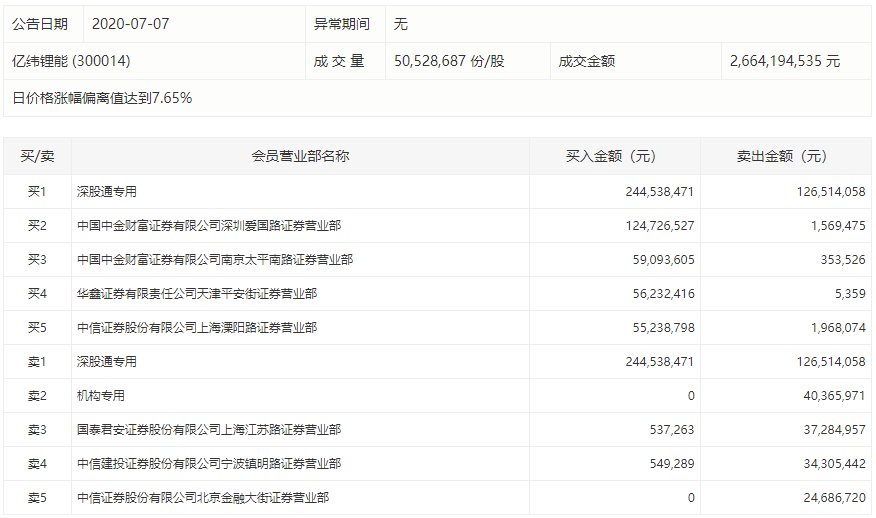Click the 买2 row label
Screen dimensions: 876x518
pos(37,226)
